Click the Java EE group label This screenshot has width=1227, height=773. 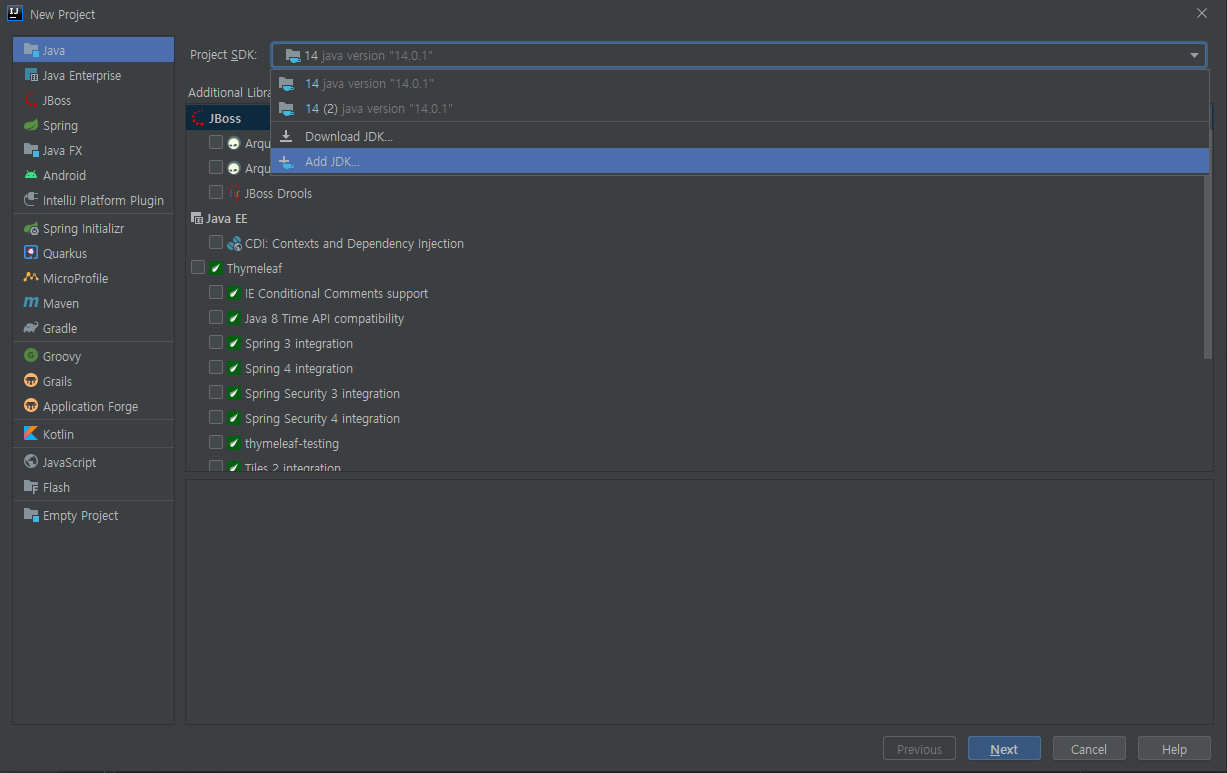[227, 218]
